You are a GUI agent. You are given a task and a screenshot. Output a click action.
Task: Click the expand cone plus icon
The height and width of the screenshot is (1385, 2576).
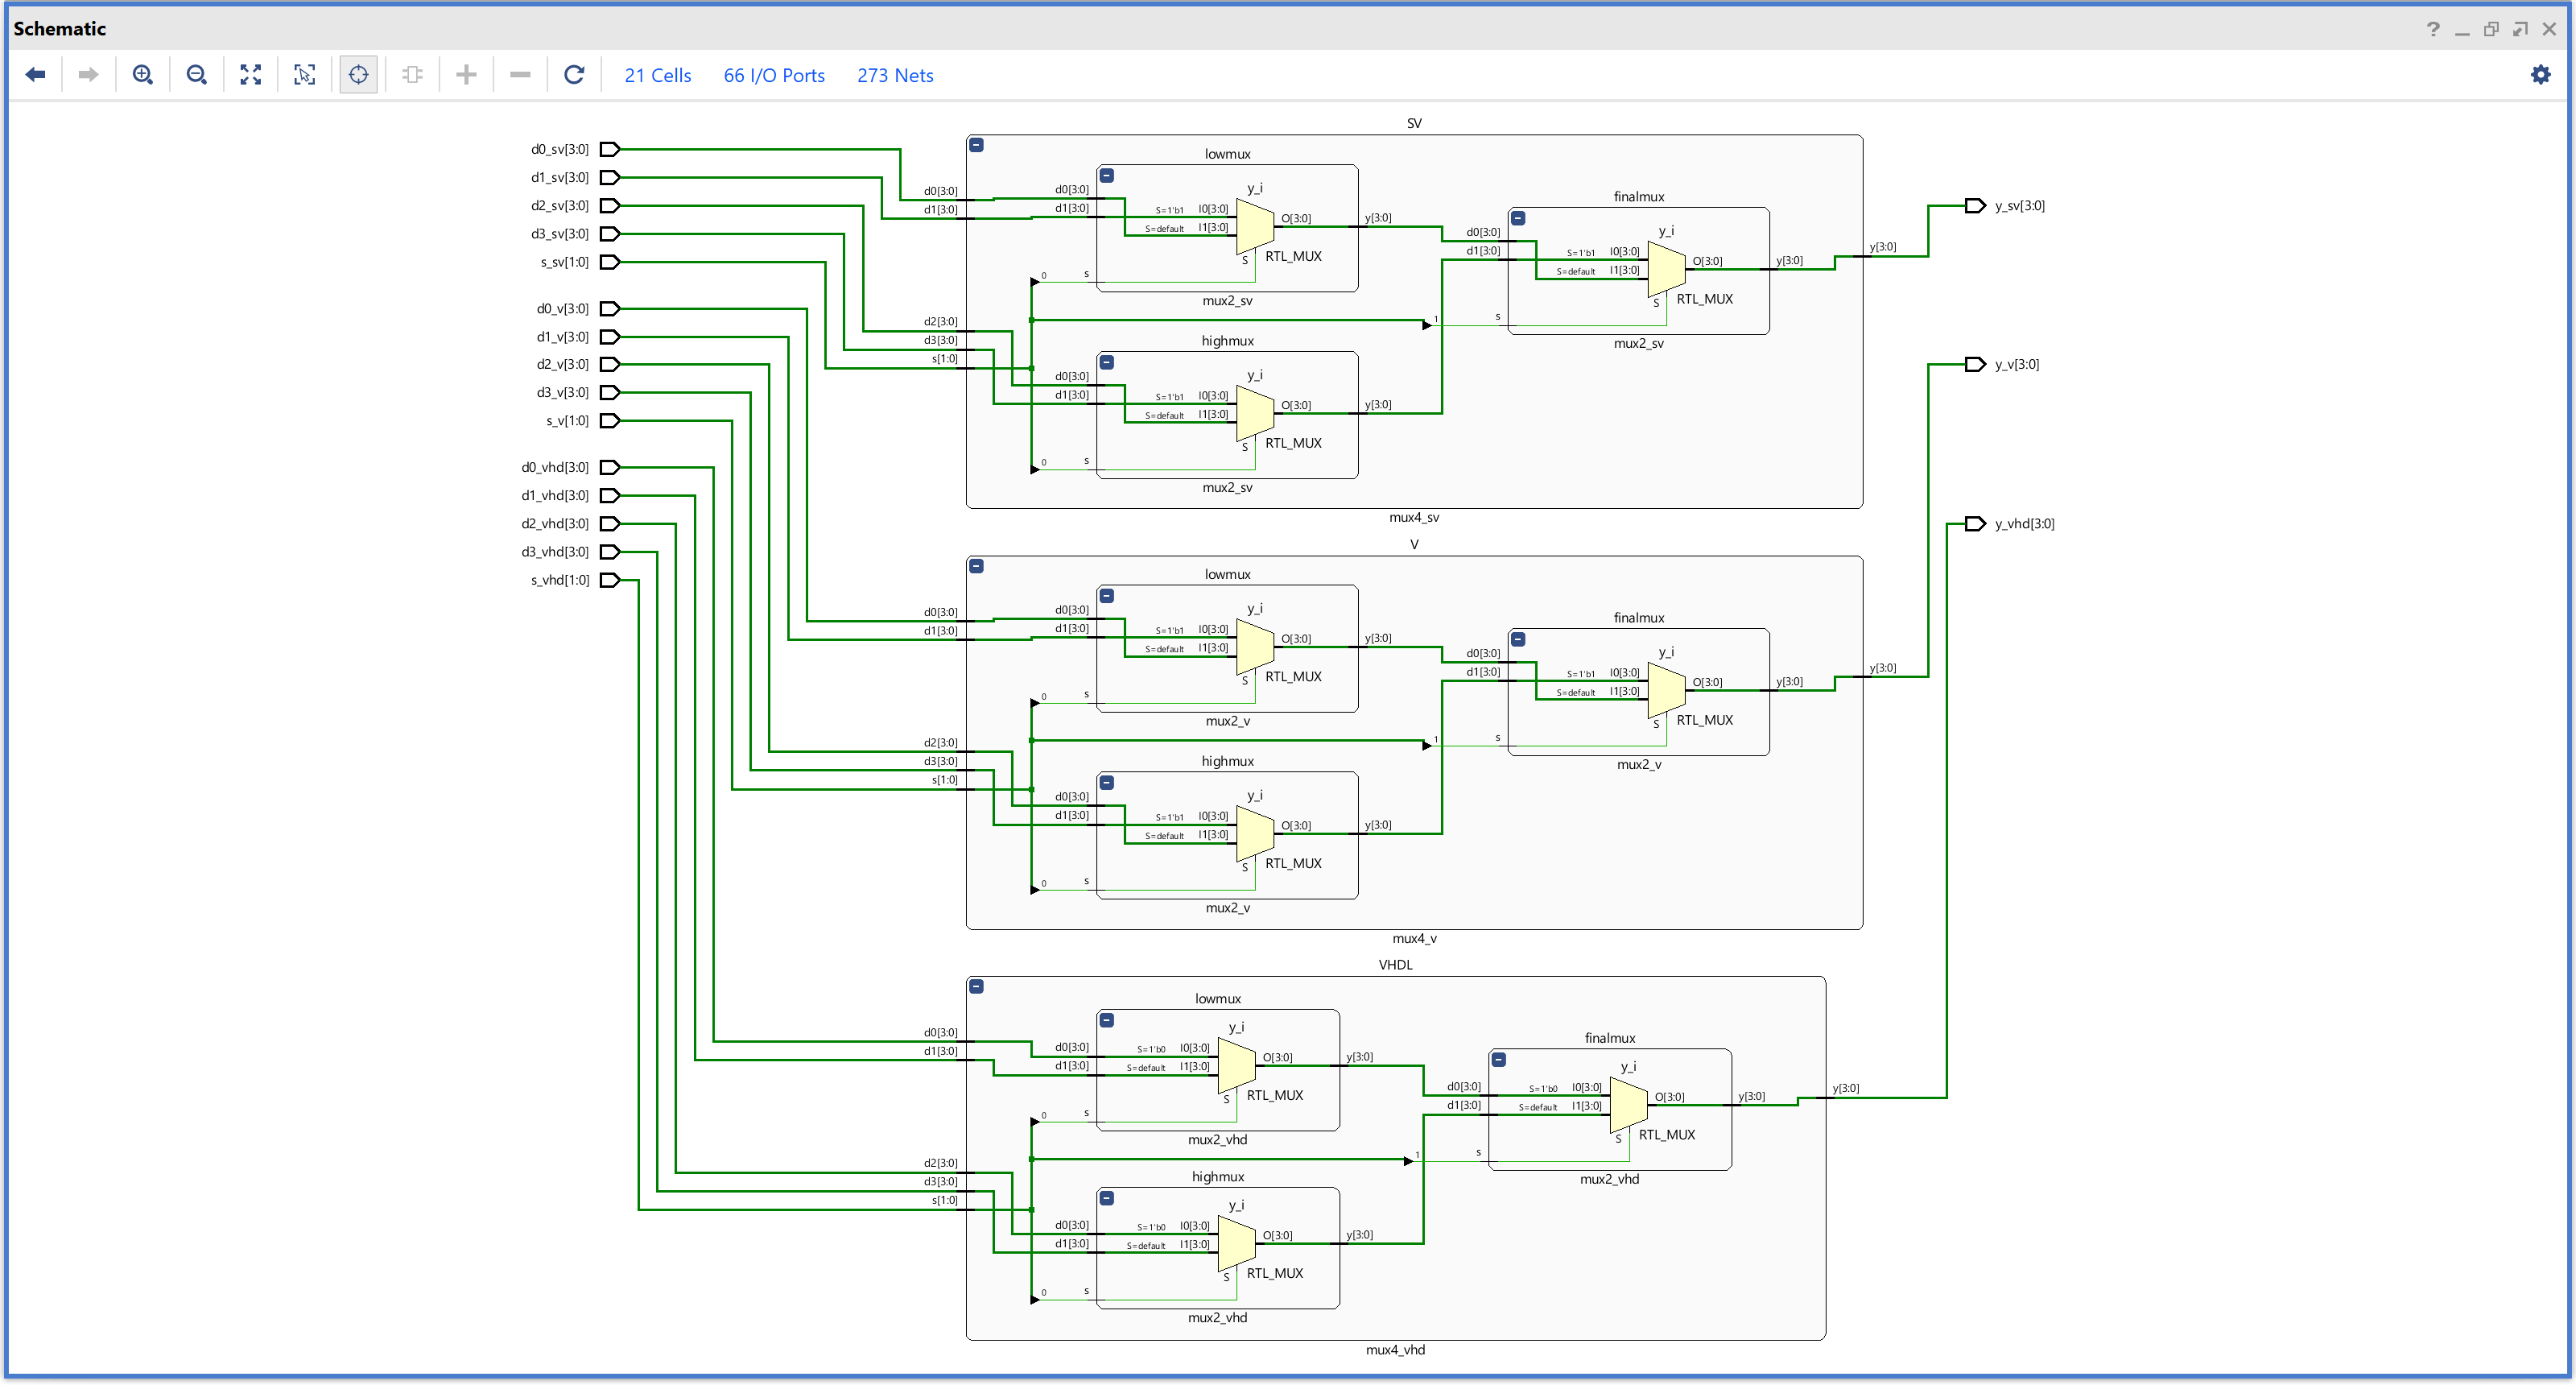click(x=466, y=74)
